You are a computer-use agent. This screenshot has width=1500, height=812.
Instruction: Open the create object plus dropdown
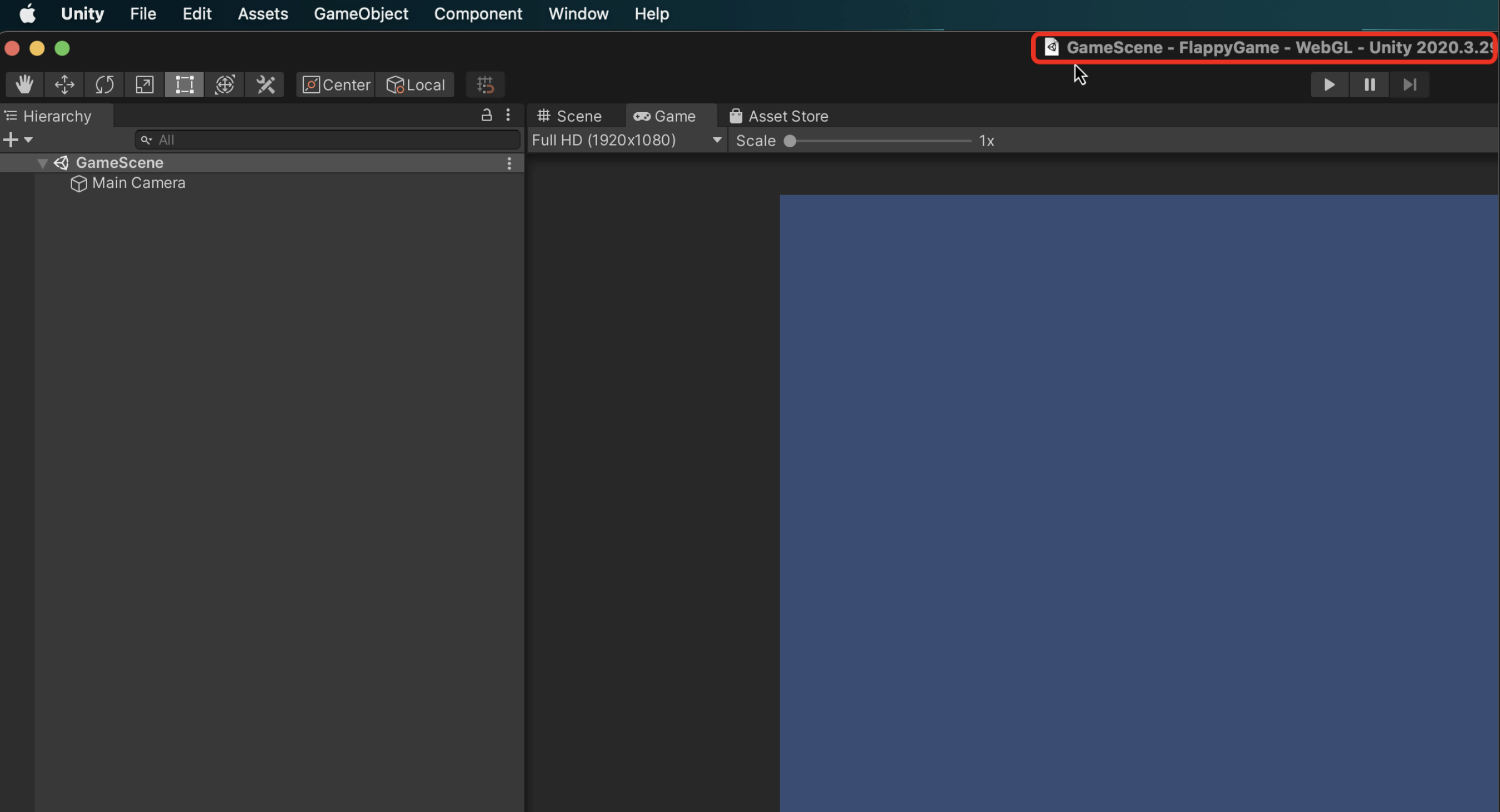click(x=18, y=139)
